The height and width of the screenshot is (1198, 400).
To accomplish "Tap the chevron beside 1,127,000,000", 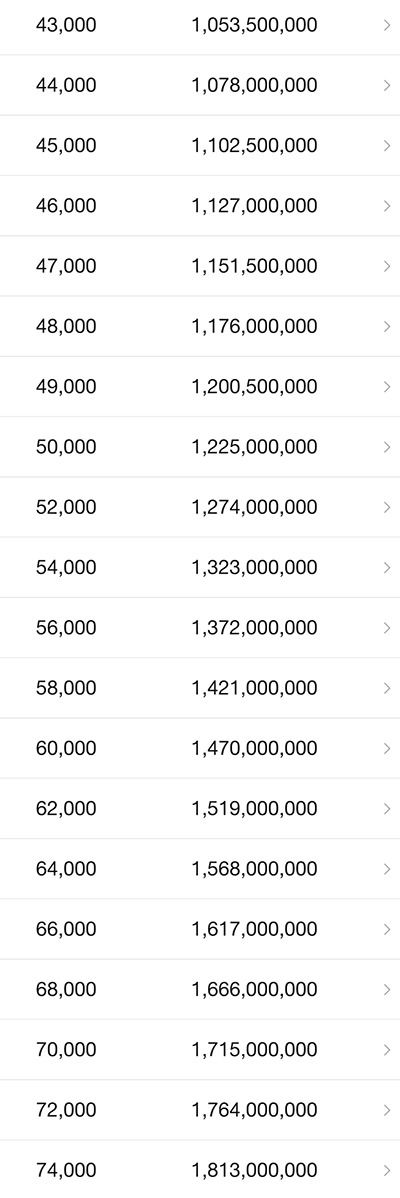I will 387,206.
